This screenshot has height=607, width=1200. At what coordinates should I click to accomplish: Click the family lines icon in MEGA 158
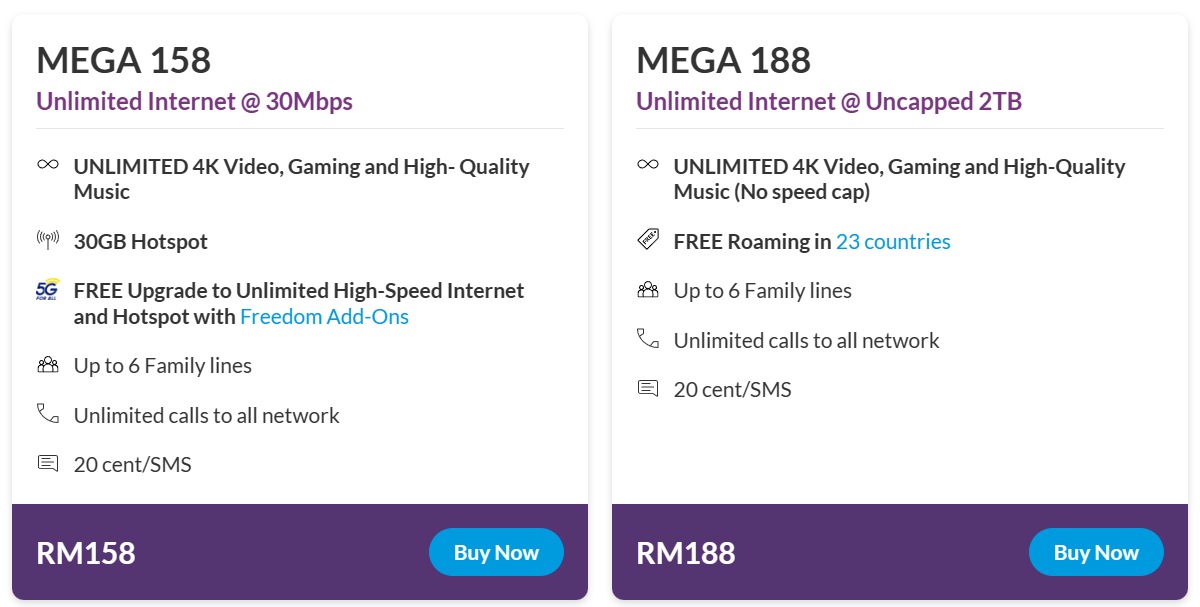point(48,364)
